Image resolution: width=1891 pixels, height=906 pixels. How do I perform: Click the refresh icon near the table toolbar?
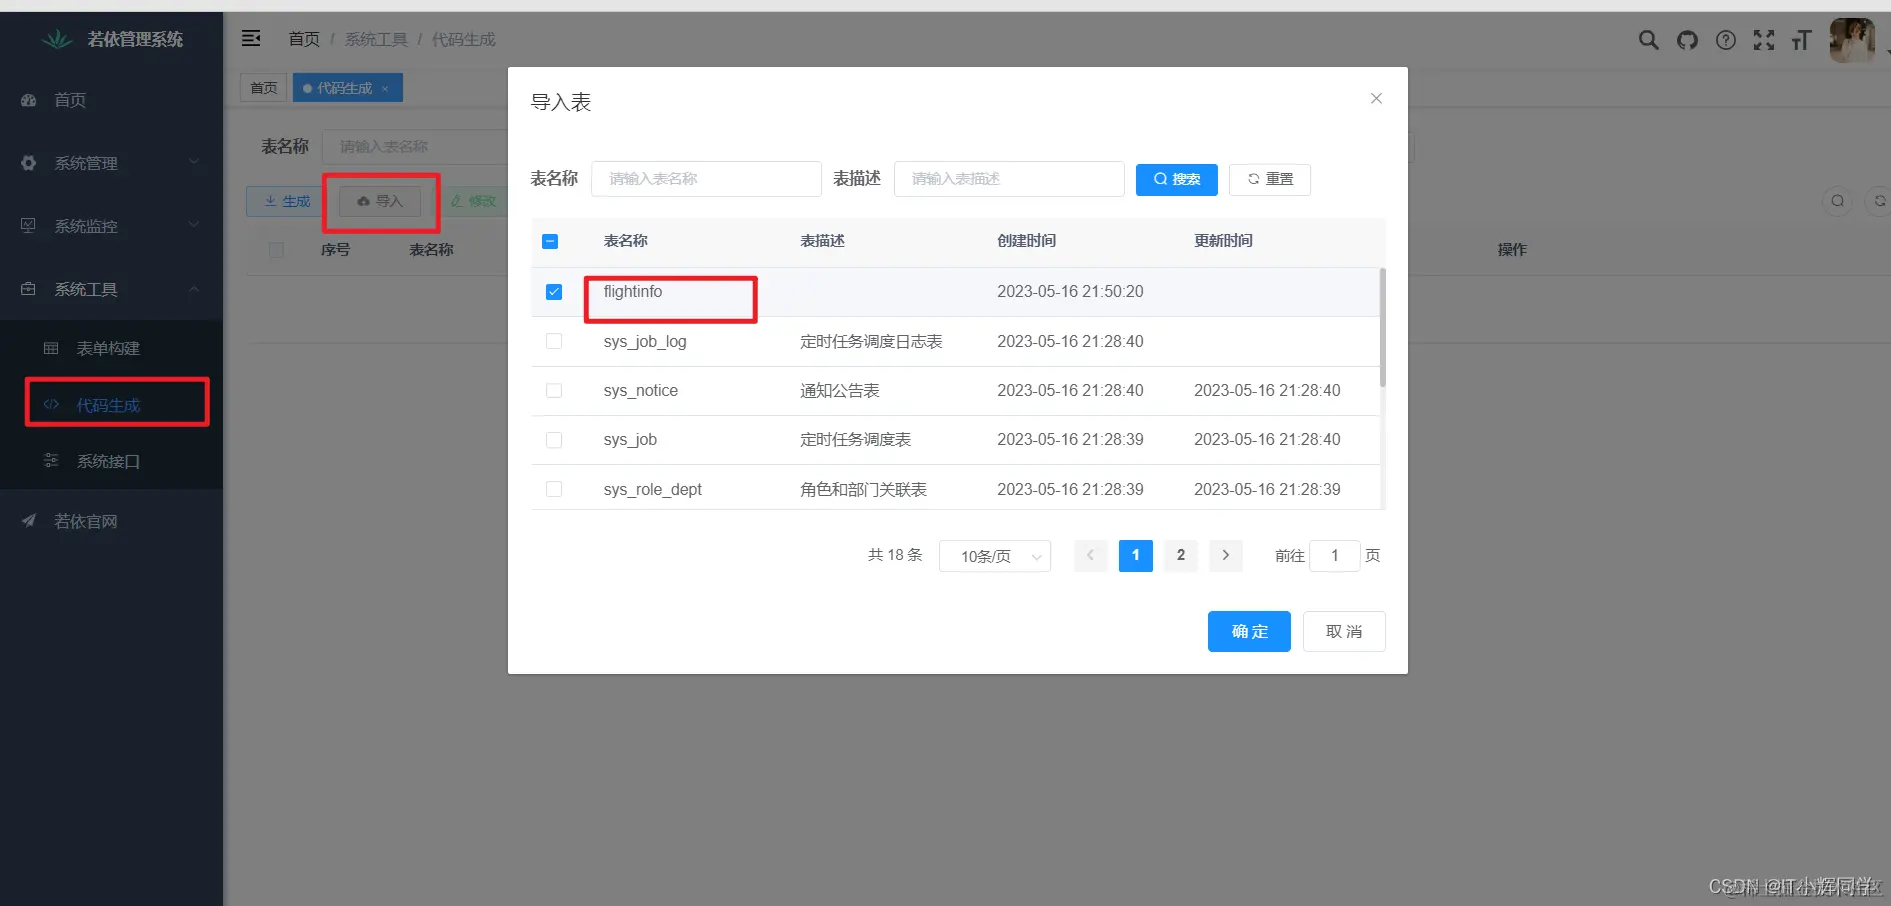tap(1878, 200)
